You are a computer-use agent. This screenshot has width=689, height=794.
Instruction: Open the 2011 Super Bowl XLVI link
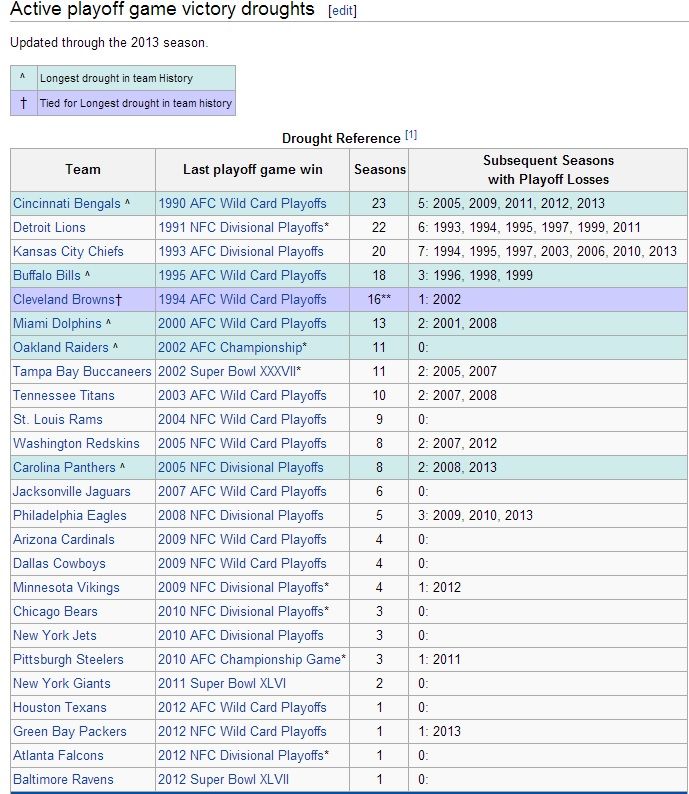(x=222, y=684)
